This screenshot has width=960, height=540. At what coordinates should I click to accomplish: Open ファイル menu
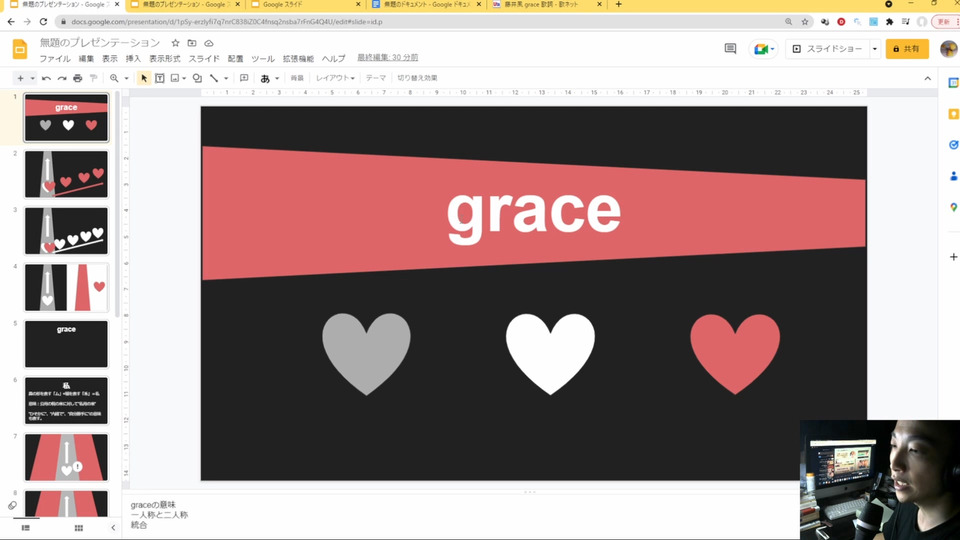point(54,59)
